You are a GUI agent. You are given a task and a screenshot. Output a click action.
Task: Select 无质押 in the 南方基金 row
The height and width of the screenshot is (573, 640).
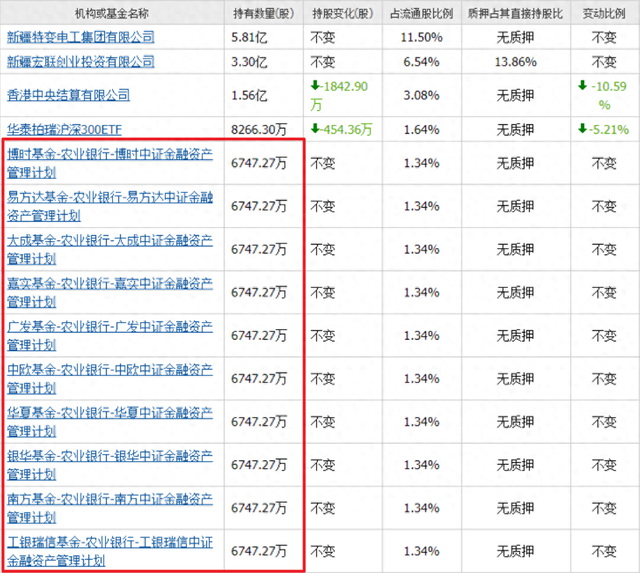[x=516, y=508]
